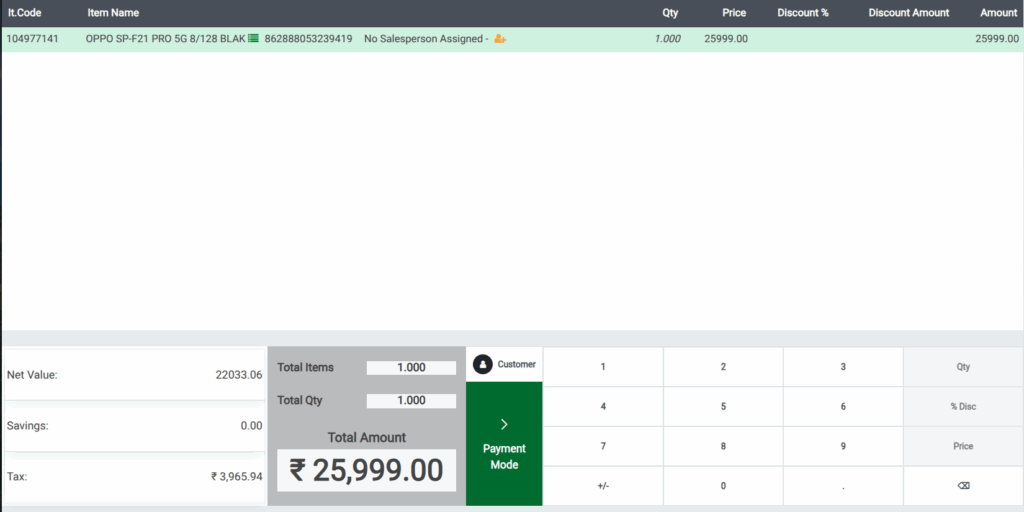Open Payment Mode
The height and width of the screenshot is (512, 1024).
pos(504,444)
